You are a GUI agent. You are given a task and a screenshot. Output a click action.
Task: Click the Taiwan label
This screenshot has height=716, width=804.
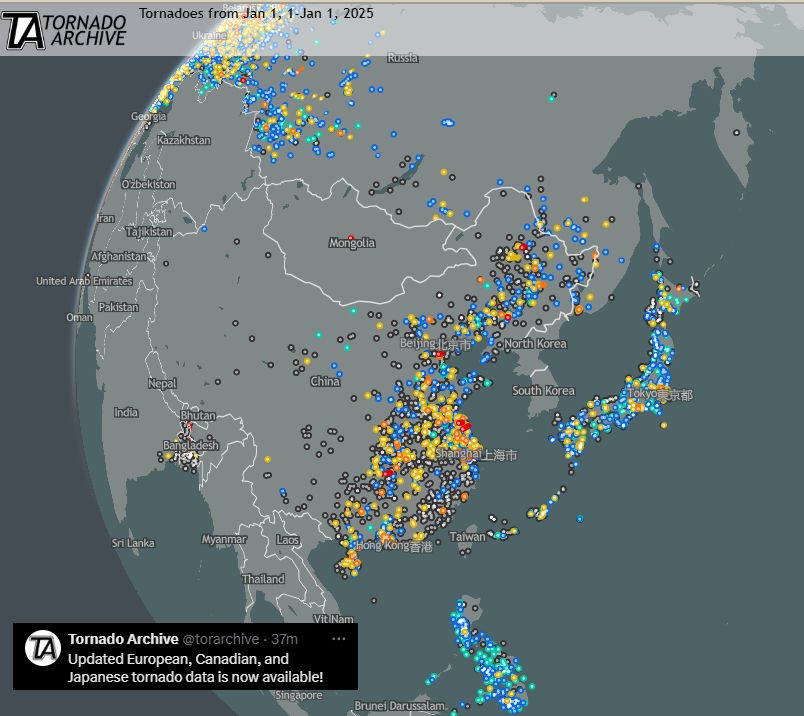pyautogui.click(x=467, y=536)
